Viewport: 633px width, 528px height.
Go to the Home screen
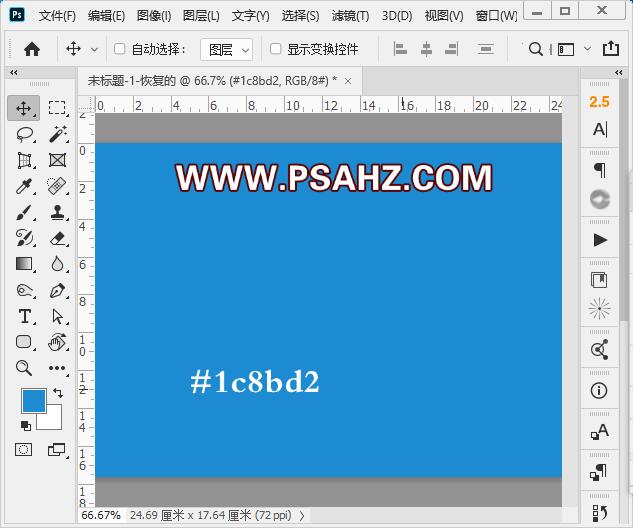32,49
